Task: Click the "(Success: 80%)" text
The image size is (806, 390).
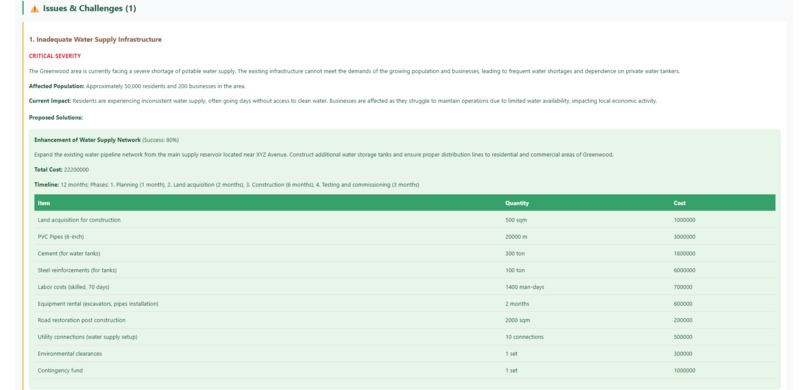Action: (160, 140)
